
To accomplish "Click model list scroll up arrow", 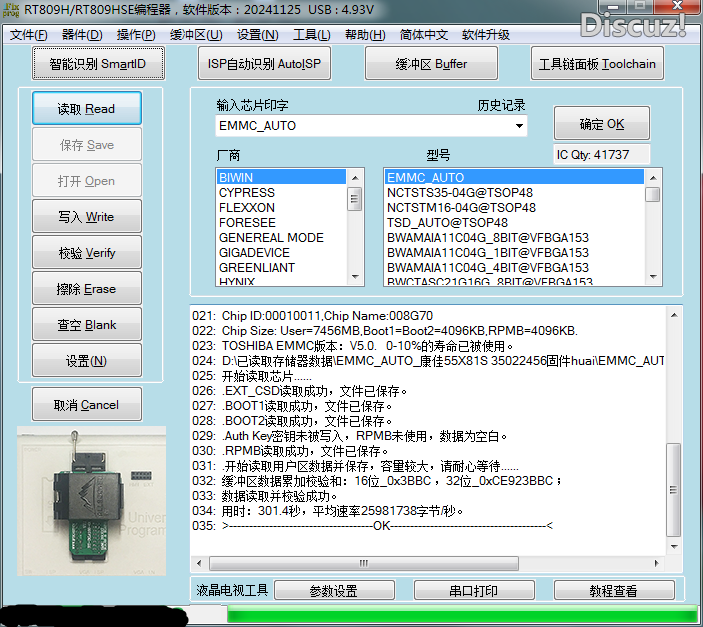I will pos(653,178).
